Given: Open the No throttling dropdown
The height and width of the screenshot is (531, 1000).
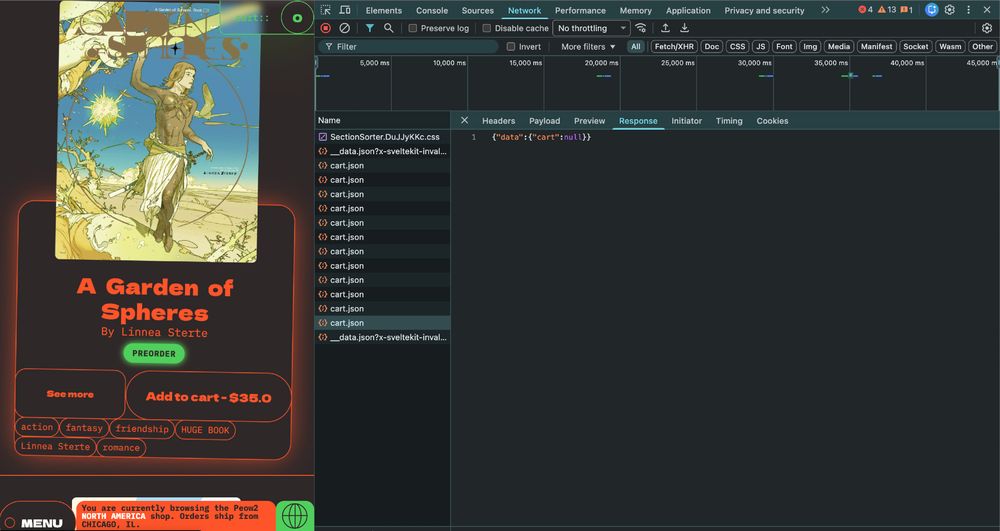Looking at the screenshot, I should (x=592, y=28).
